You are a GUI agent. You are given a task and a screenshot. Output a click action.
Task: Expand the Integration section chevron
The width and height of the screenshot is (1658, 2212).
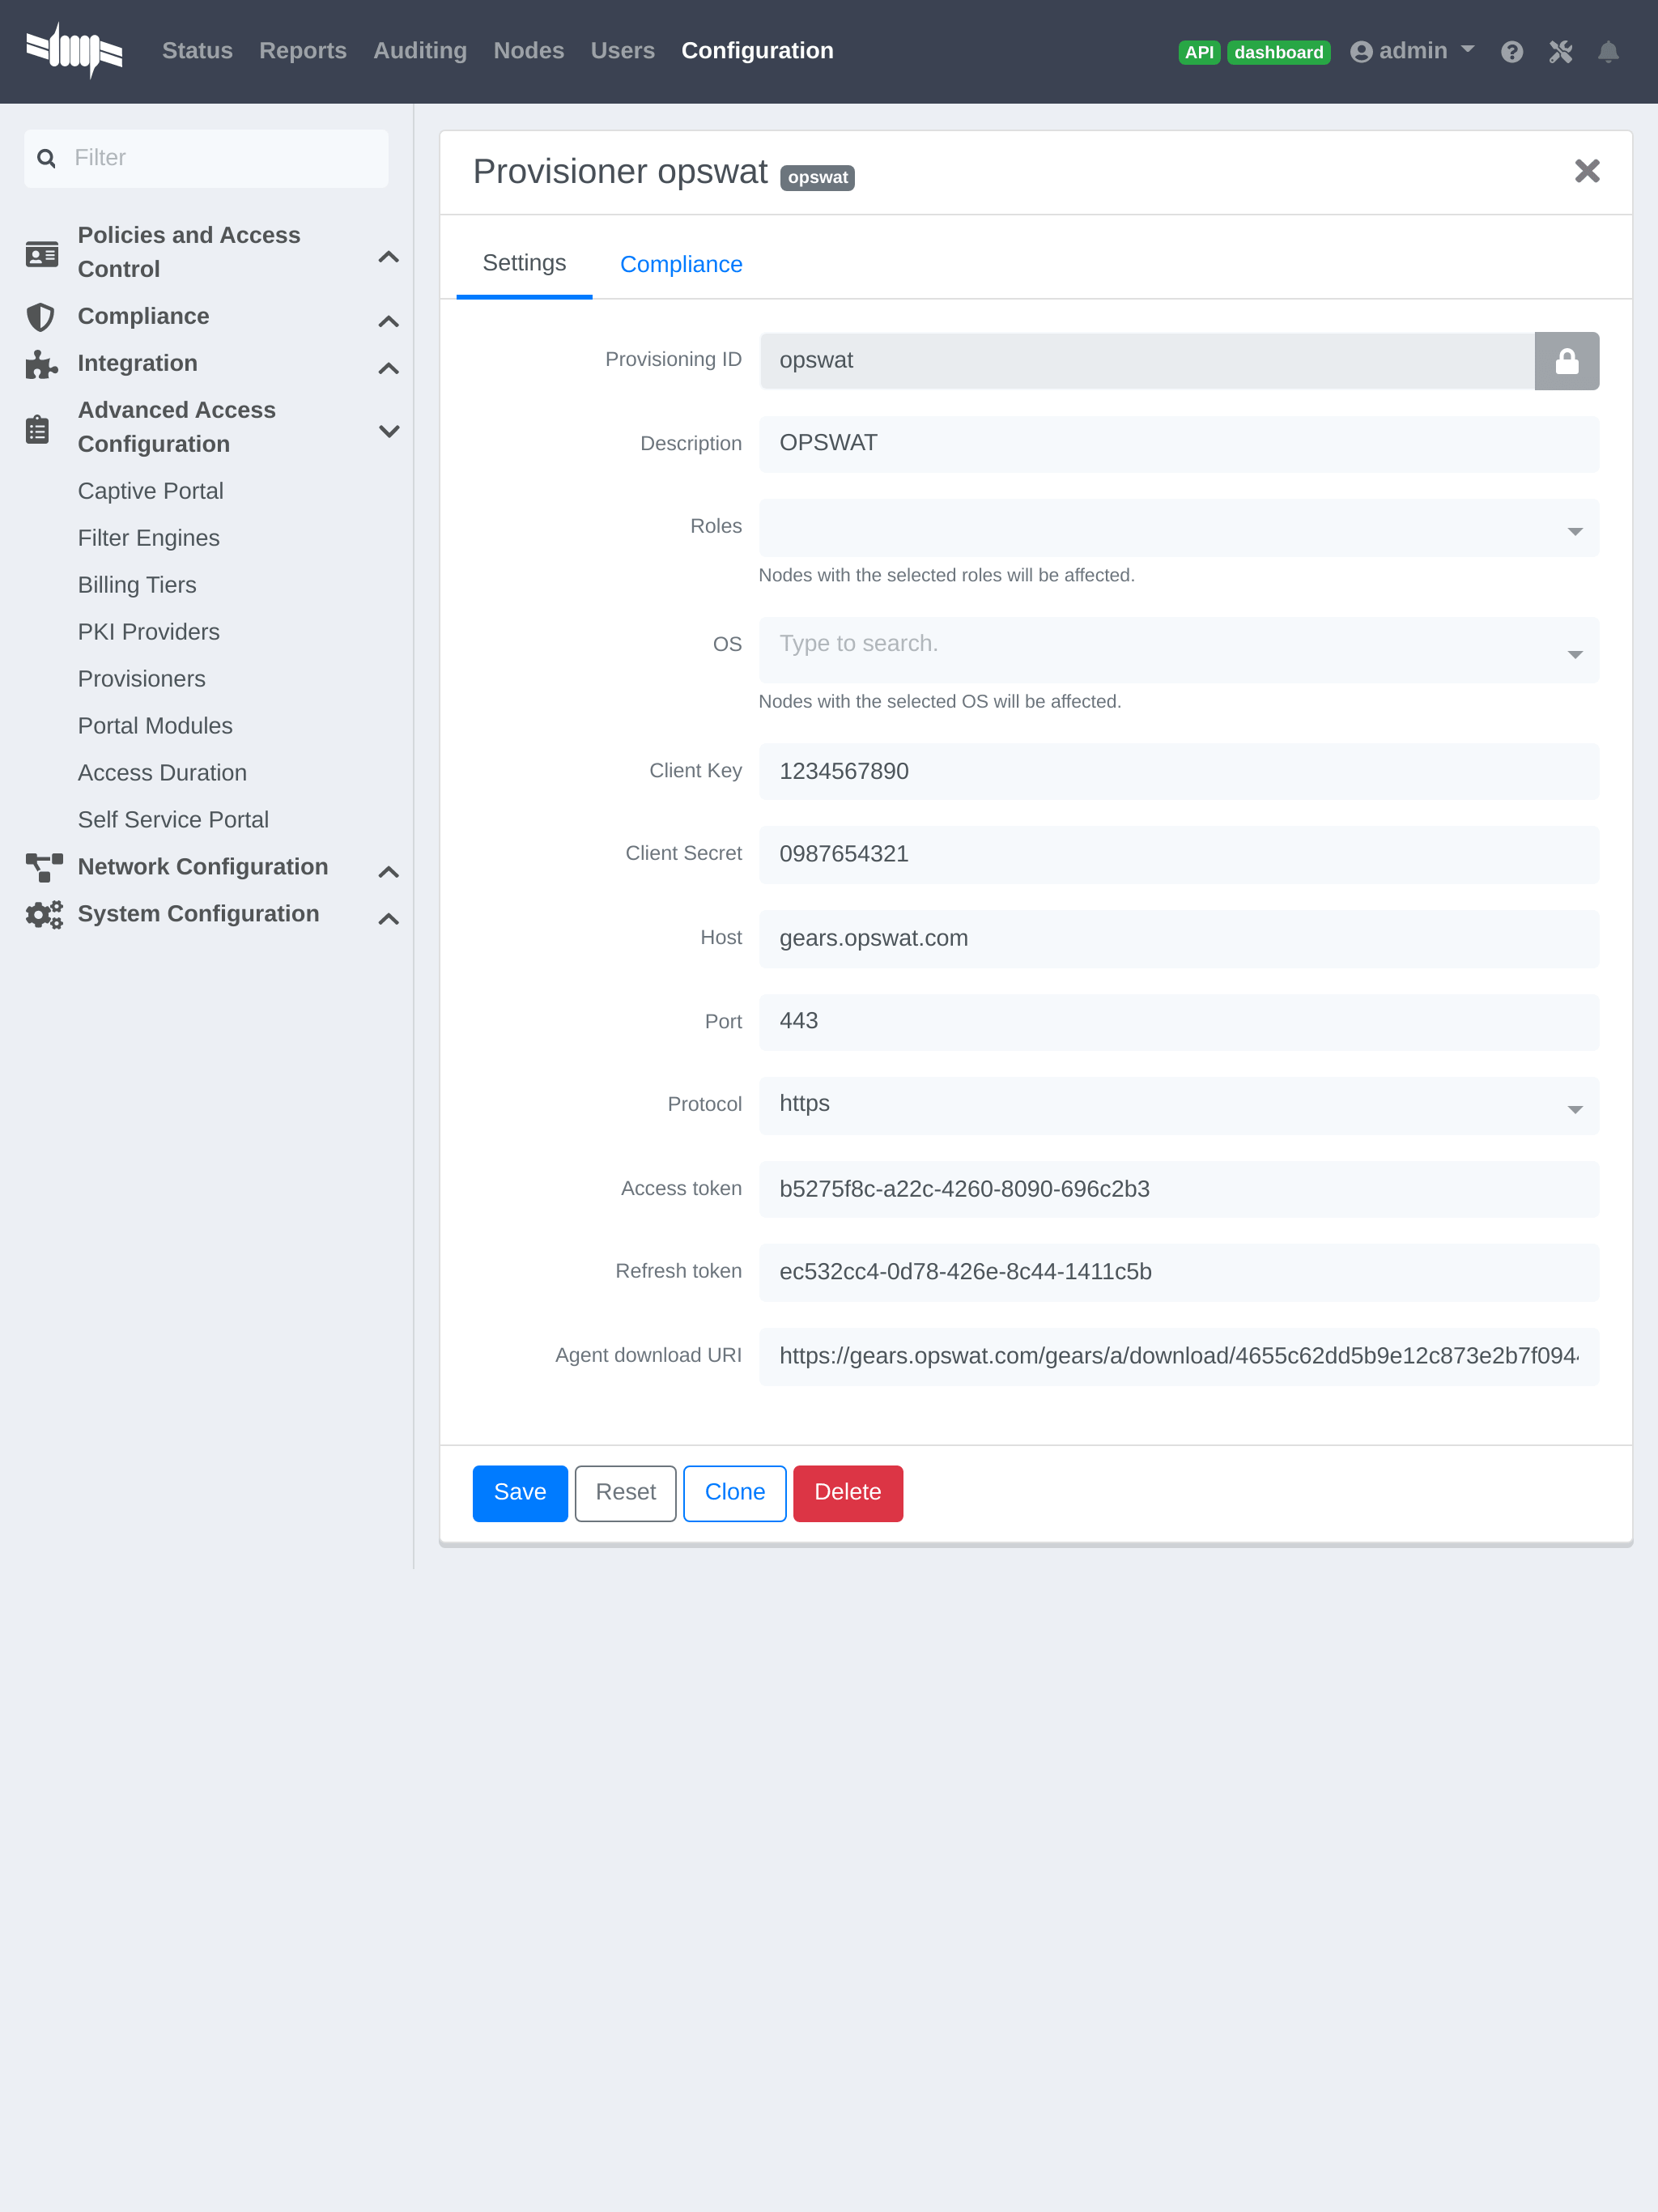388,368
